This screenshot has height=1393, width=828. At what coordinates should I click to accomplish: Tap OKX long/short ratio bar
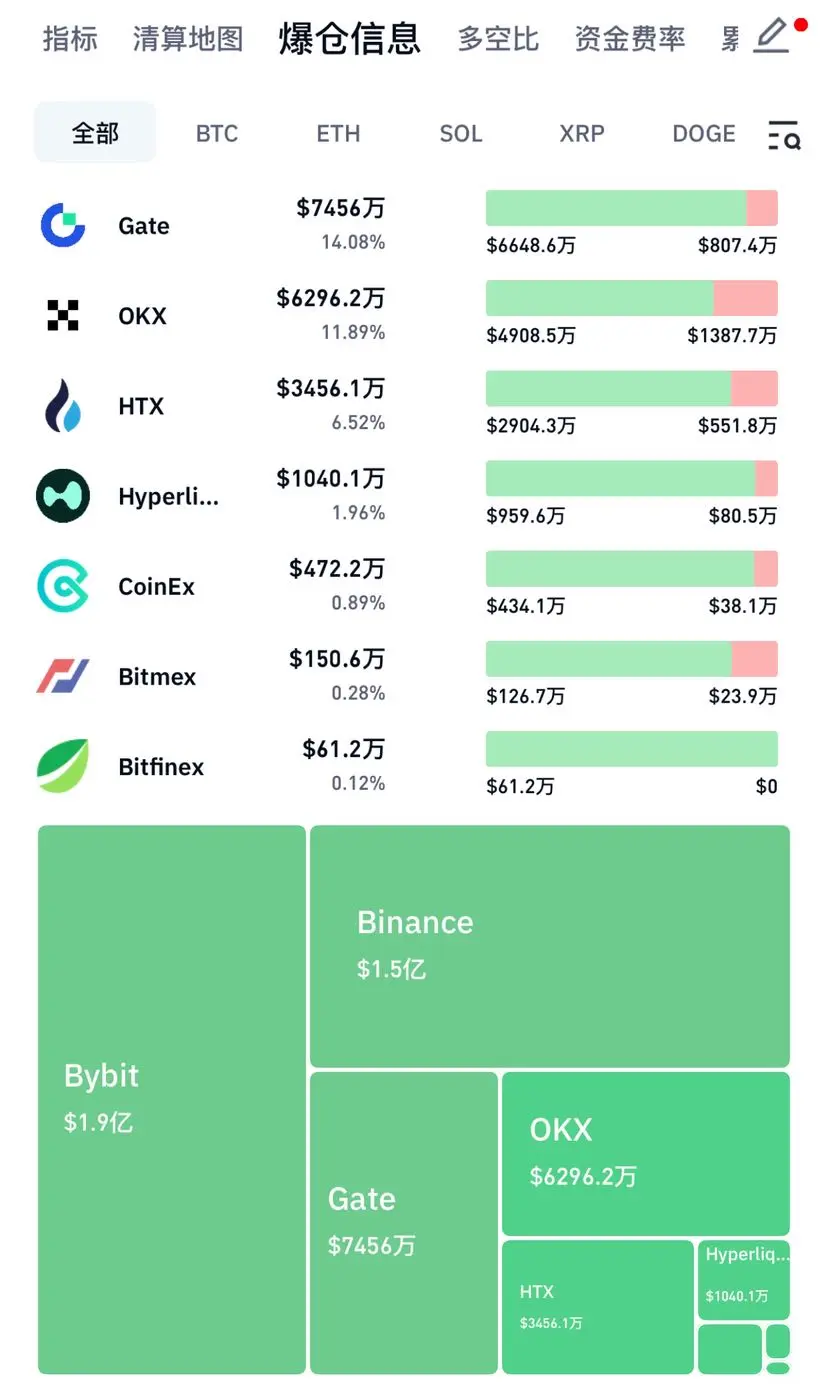click(632, 298)
